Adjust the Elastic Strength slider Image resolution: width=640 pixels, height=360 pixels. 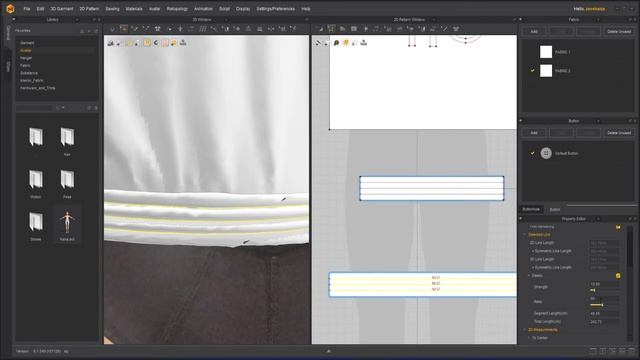point(604,290)
